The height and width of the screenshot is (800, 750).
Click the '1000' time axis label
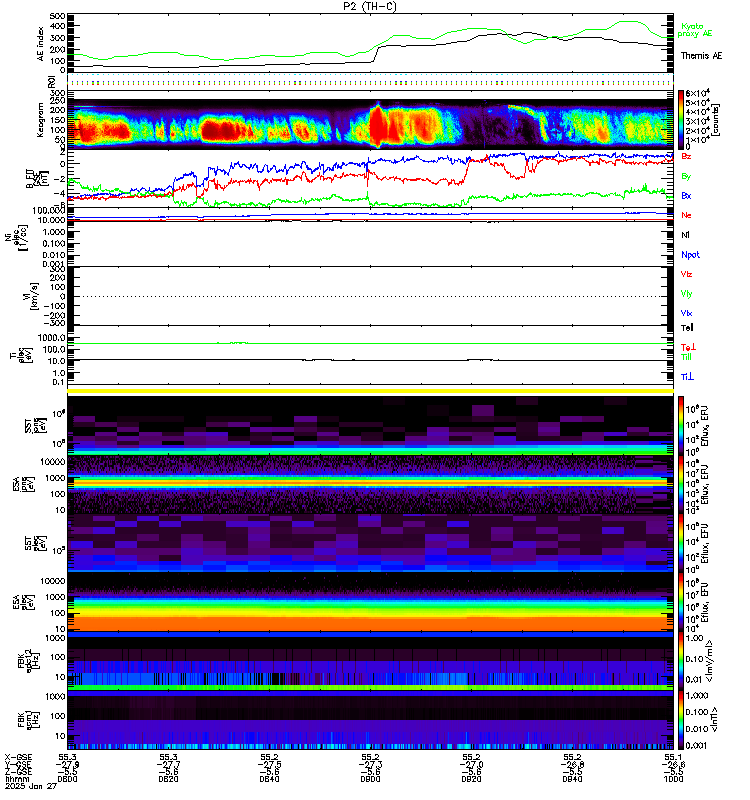point(673,779)
